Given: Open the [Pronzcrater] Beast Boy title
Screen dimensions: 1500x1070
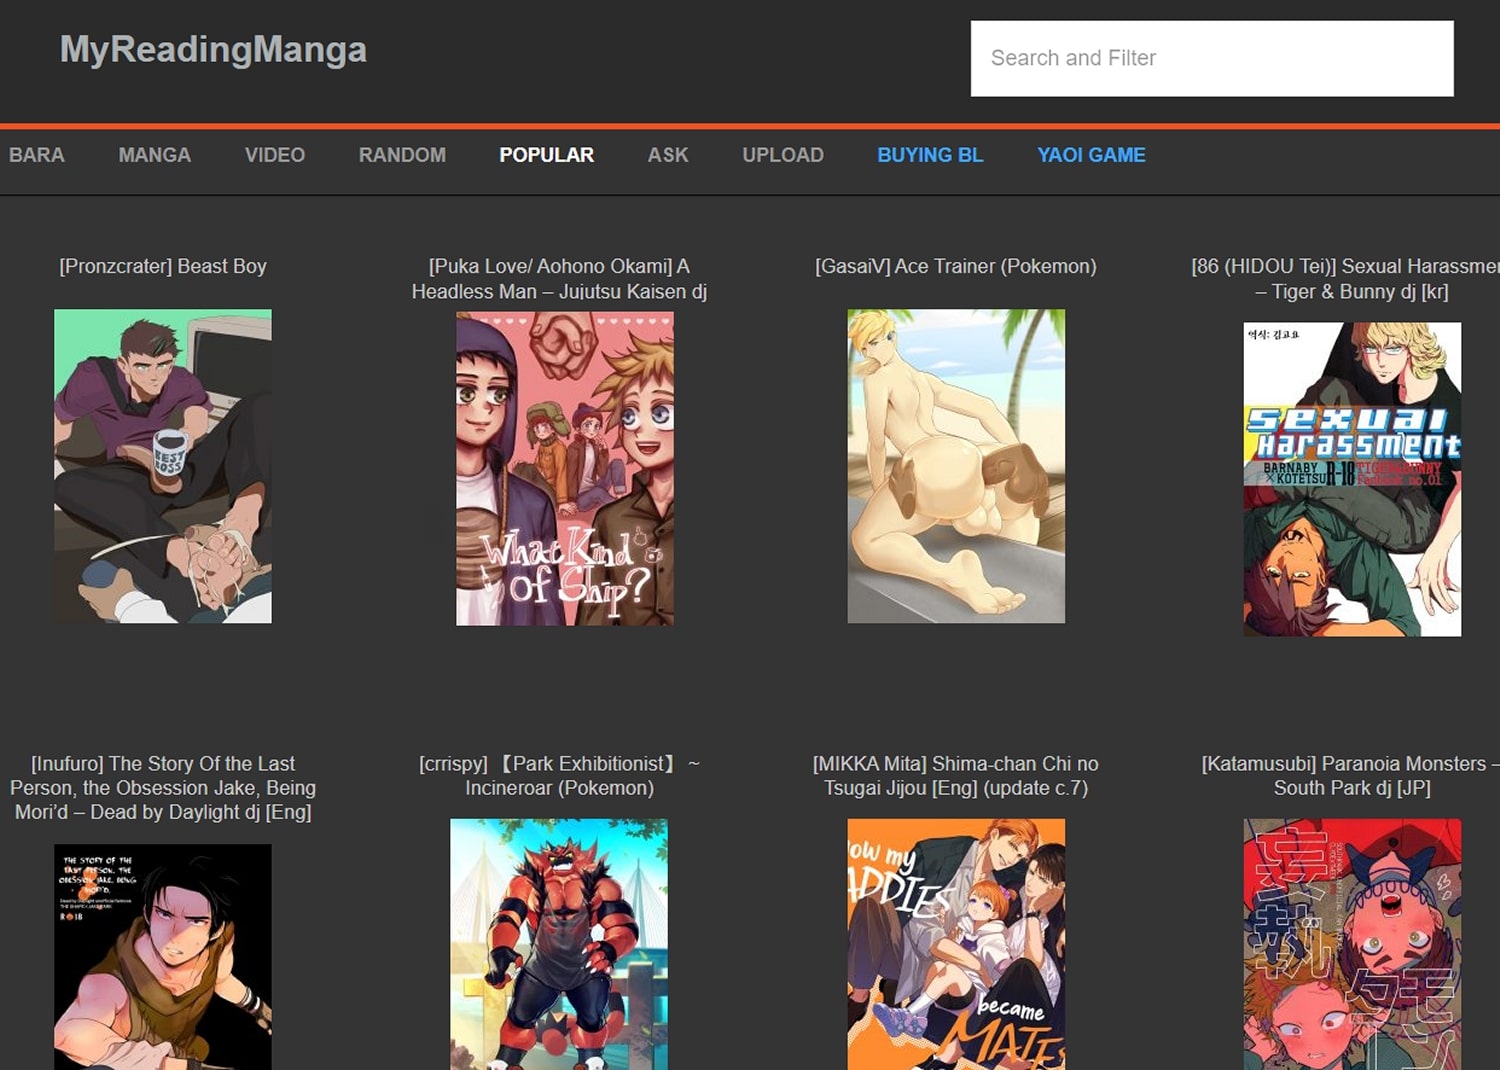Looking at the screenshot, I should (x=163, y=266).
